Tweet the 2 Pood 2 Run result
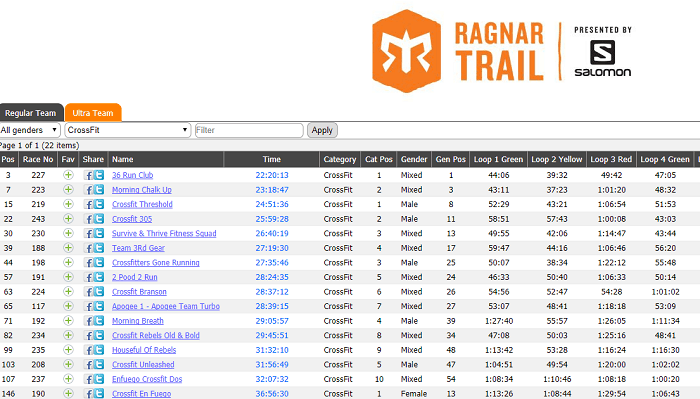The width and height of the screenshot is (700, 399). click(x=99, y=277)
